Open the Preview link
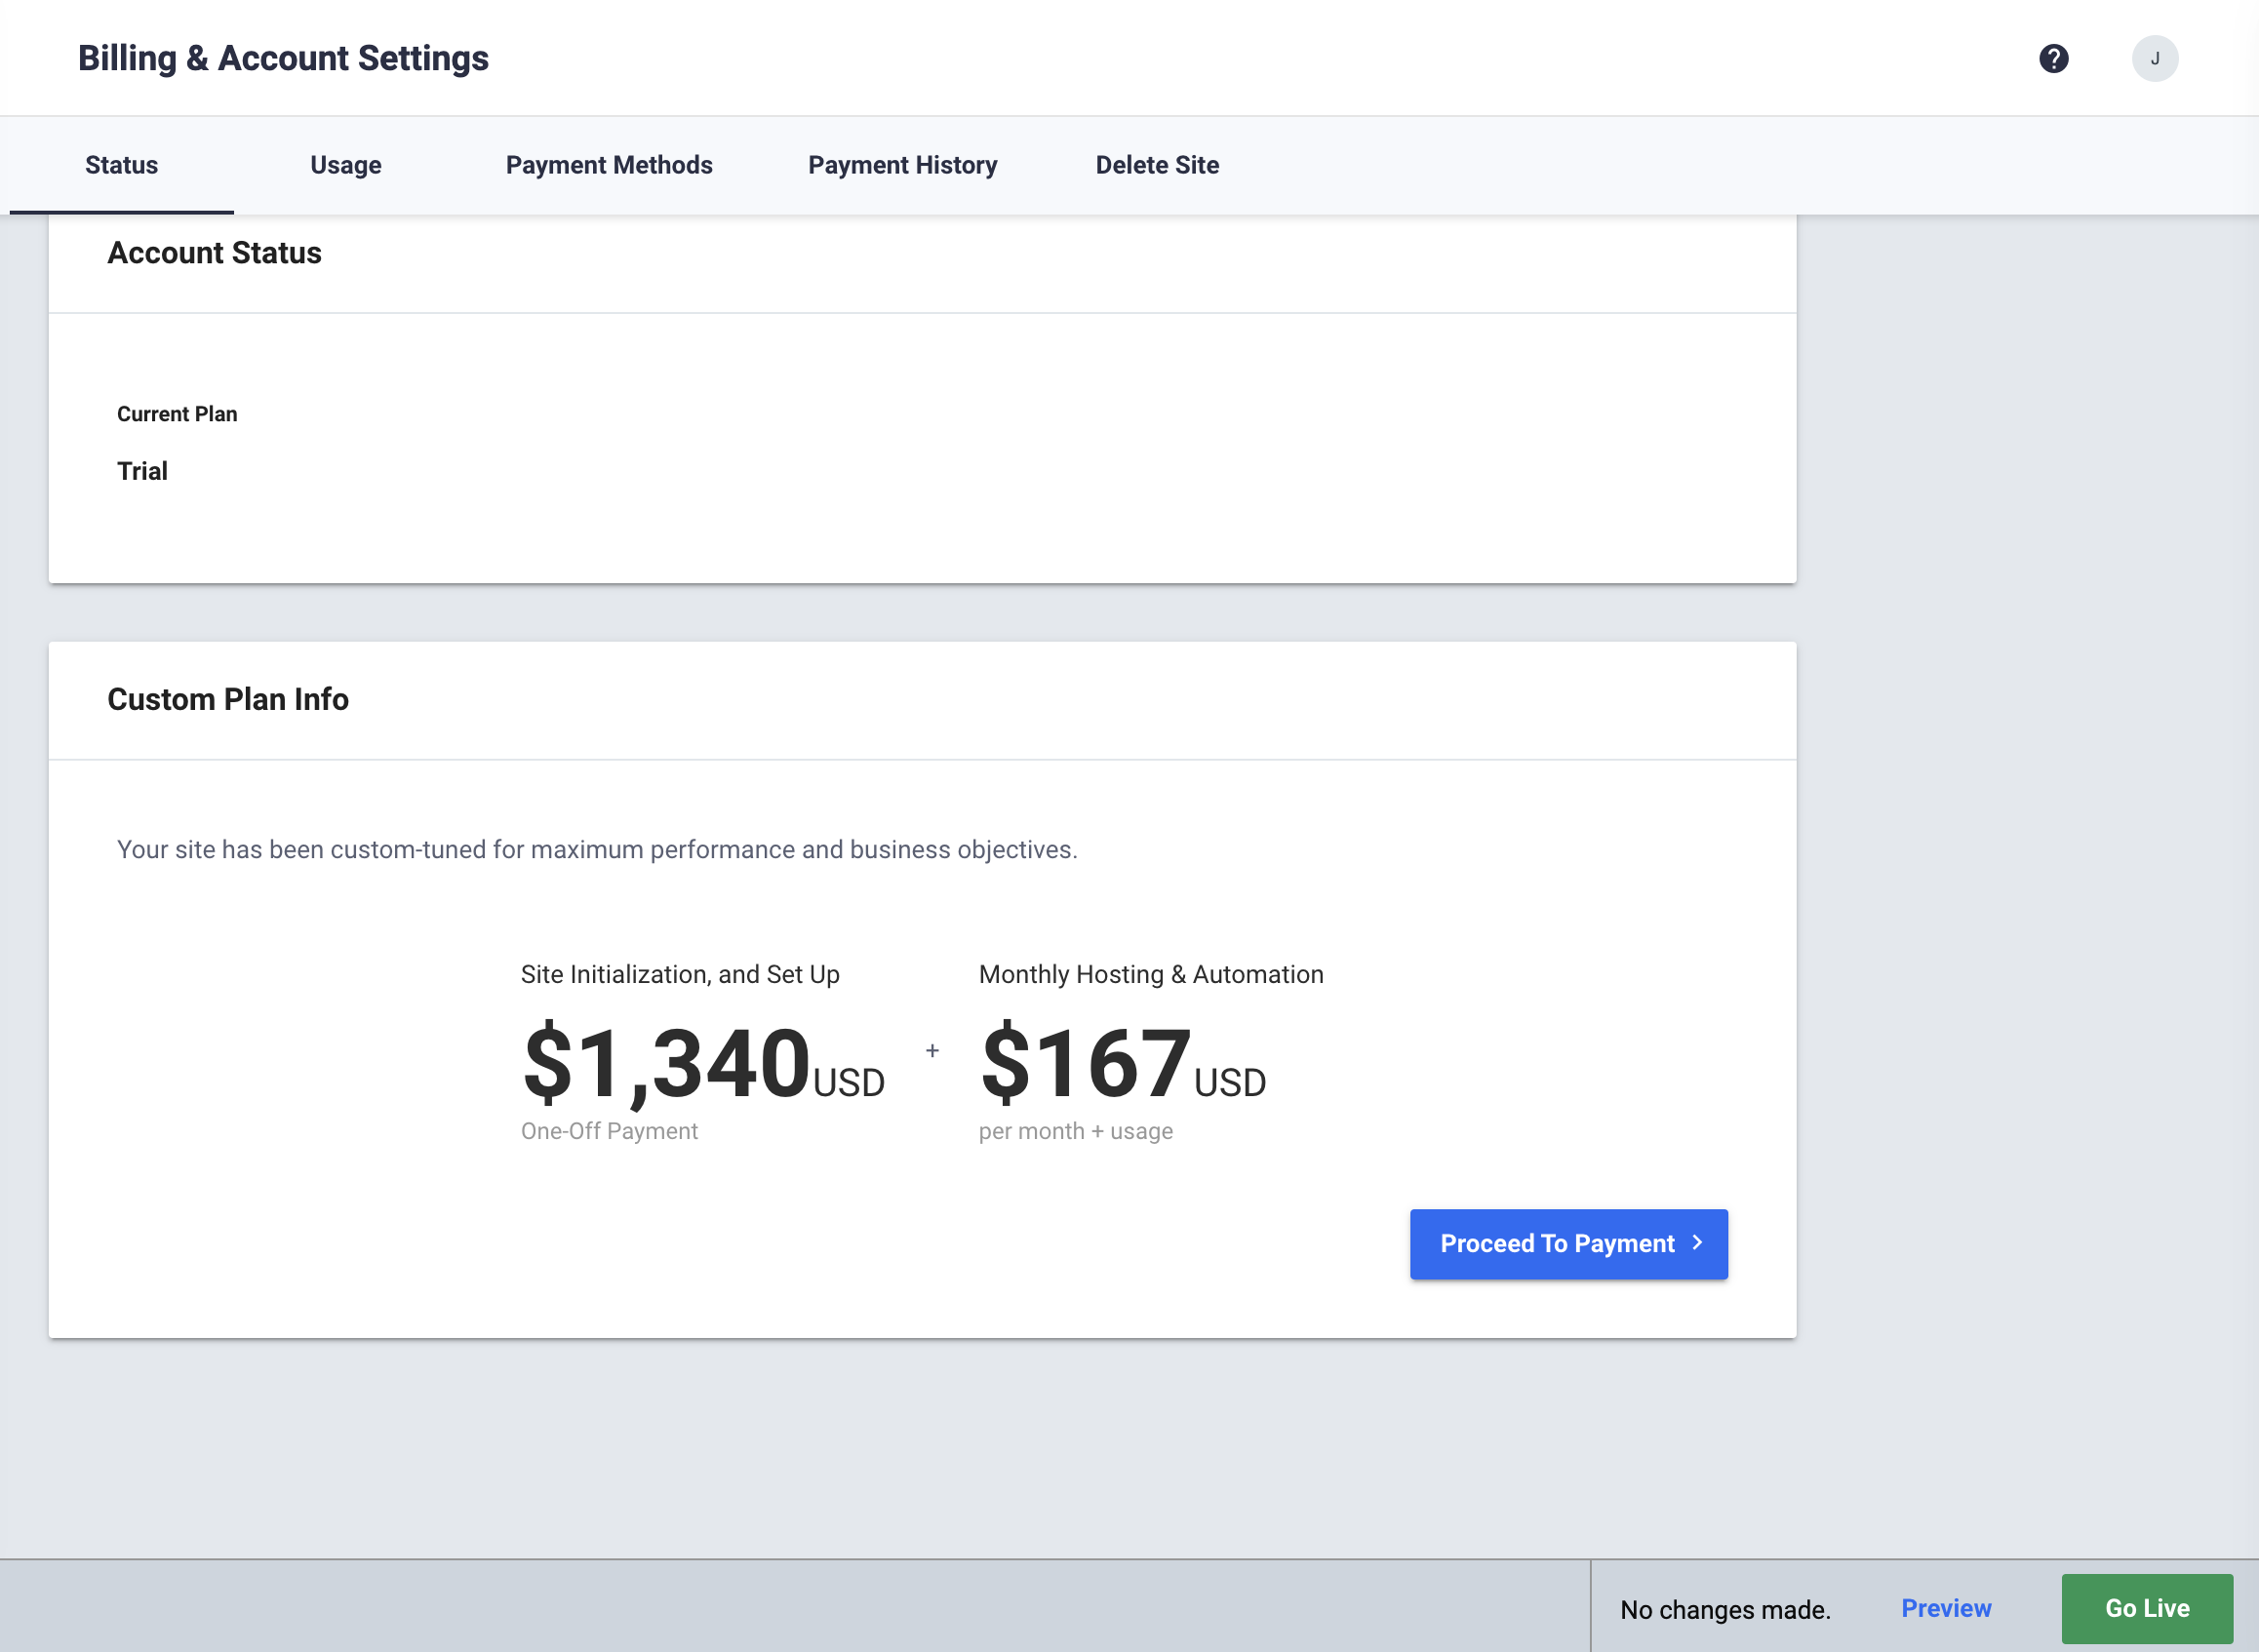Image resolution: width=2259 pixels, height=1652 pixels. tap(1945, 1608)
